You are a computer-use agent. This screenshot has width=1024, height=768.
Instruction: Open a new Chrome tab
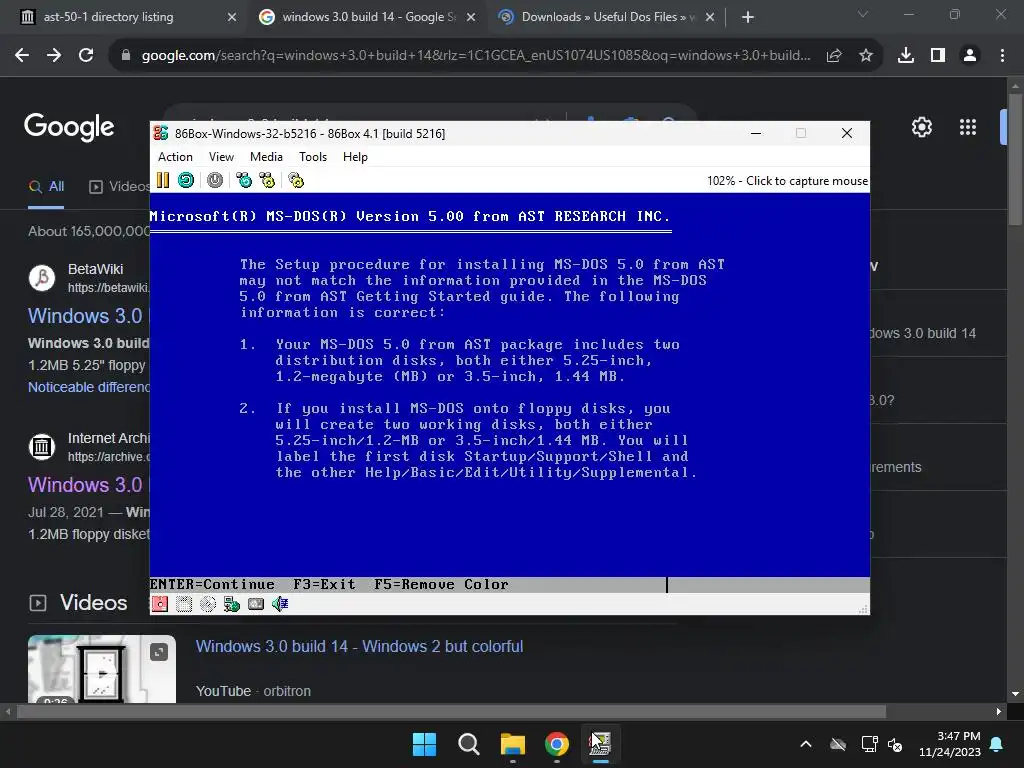[748, 17]
